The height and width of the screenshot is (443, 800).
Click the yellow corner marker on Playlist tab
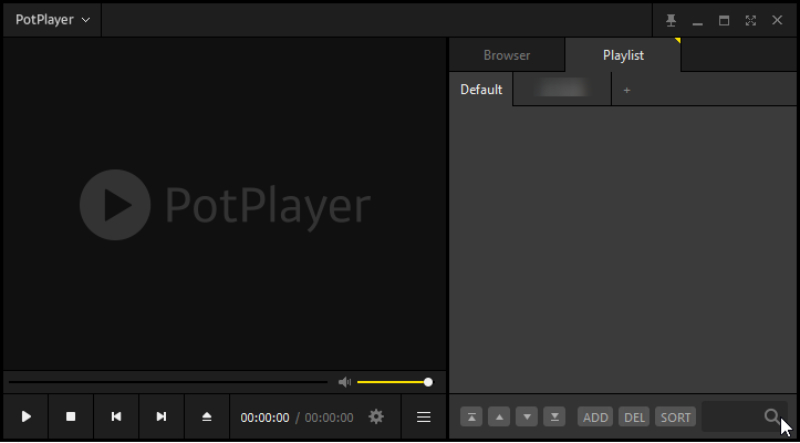pyautogui.click(x=678, y=40)
